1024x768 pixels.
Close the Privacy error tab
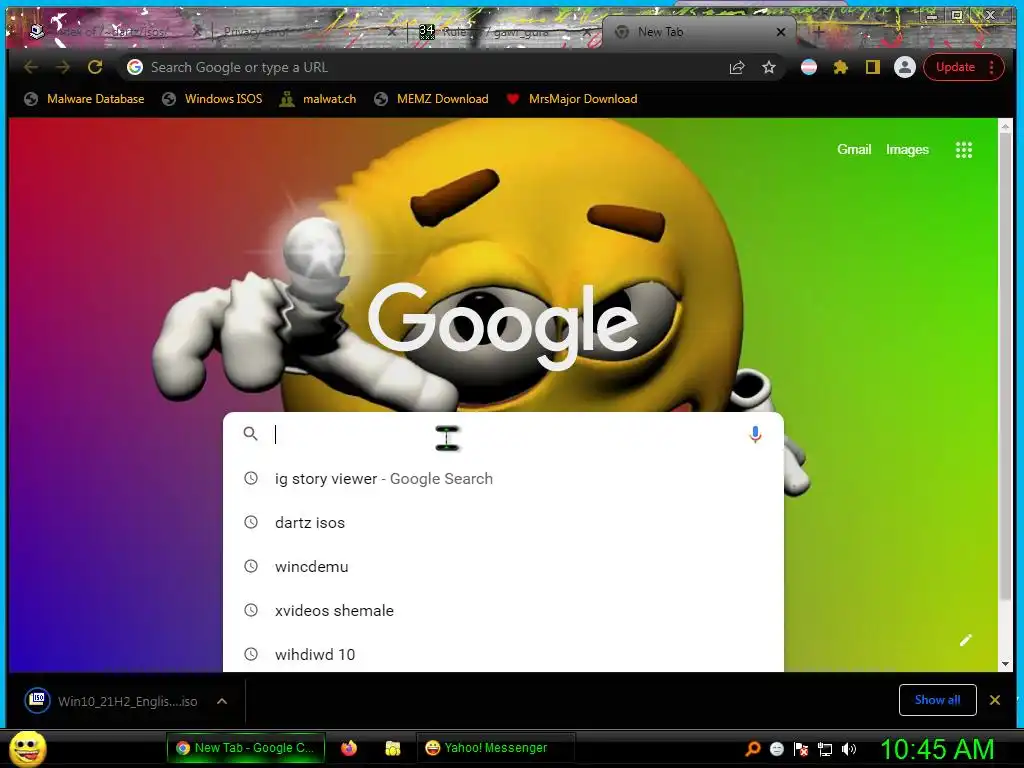[x=391, y=31]
